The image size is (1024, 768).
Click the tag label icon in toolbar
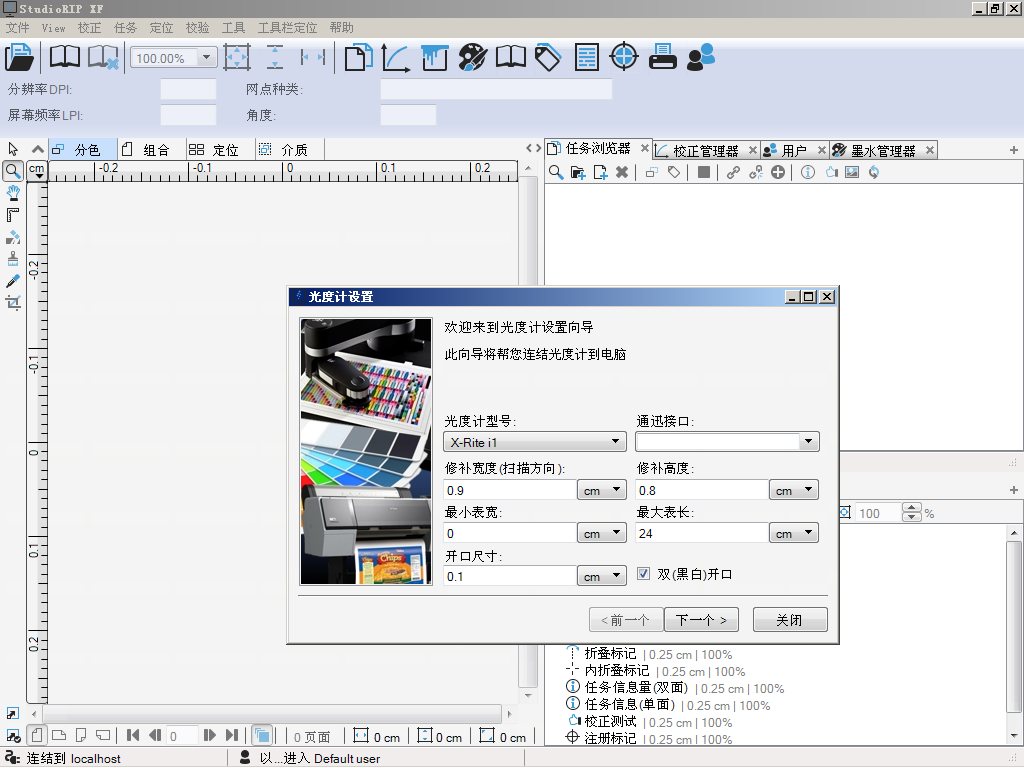[548, 57]
